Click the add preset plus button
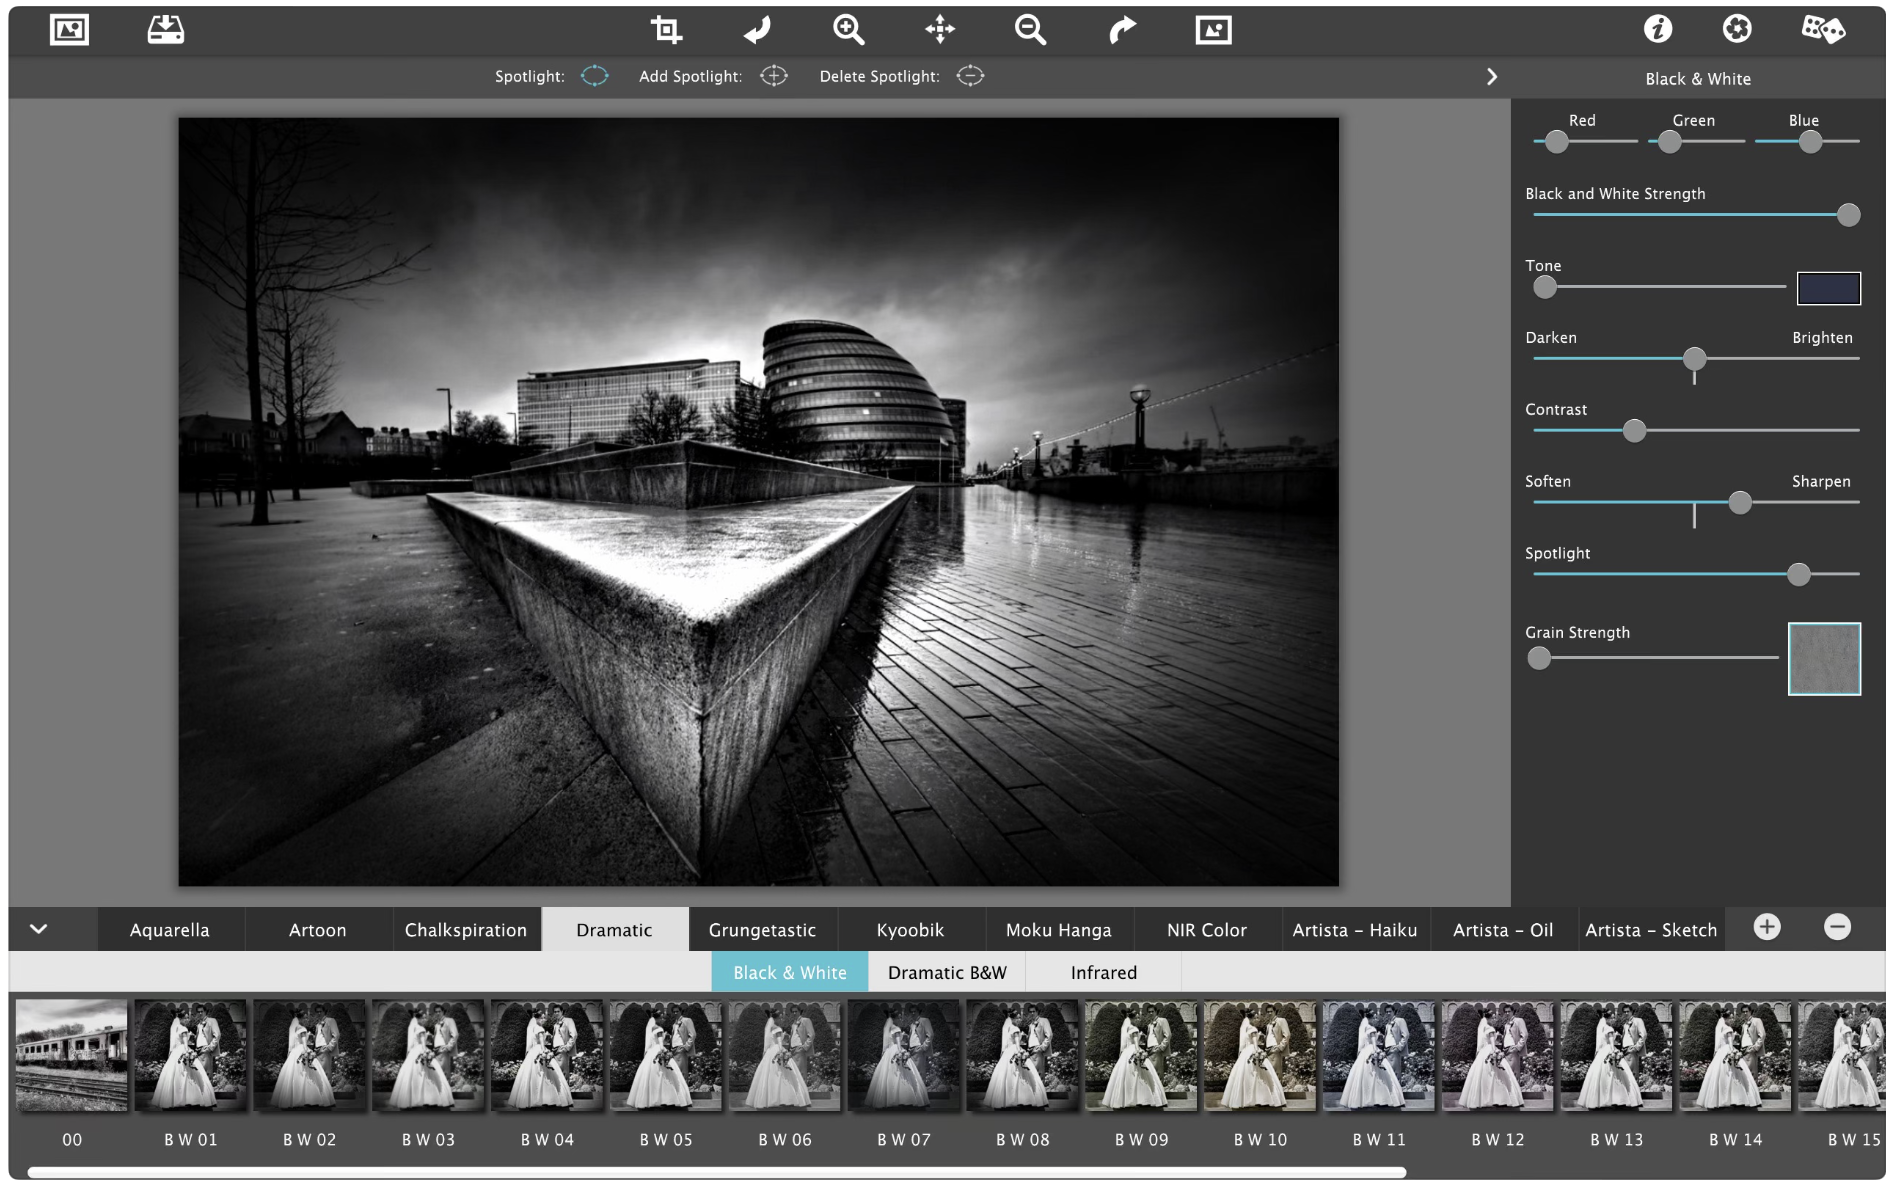This screenshot has height=1190, width=1898. tap(1767, 928)
